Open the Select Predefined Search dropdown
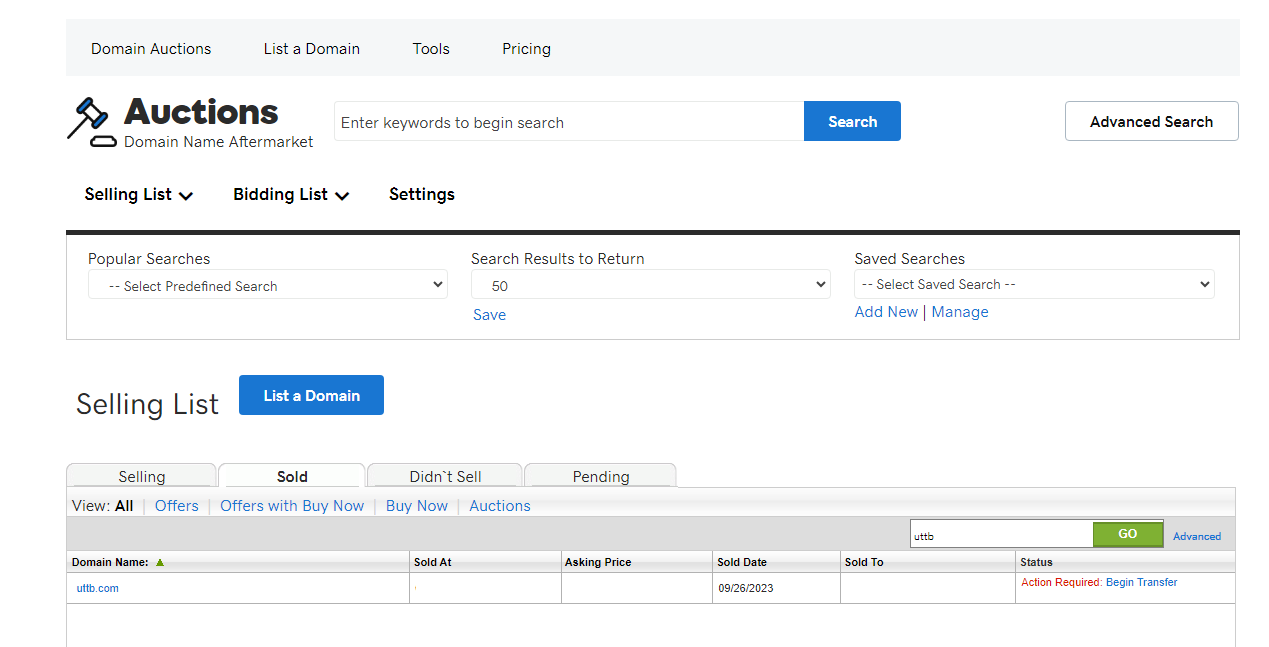 click(x=268, y=285)
